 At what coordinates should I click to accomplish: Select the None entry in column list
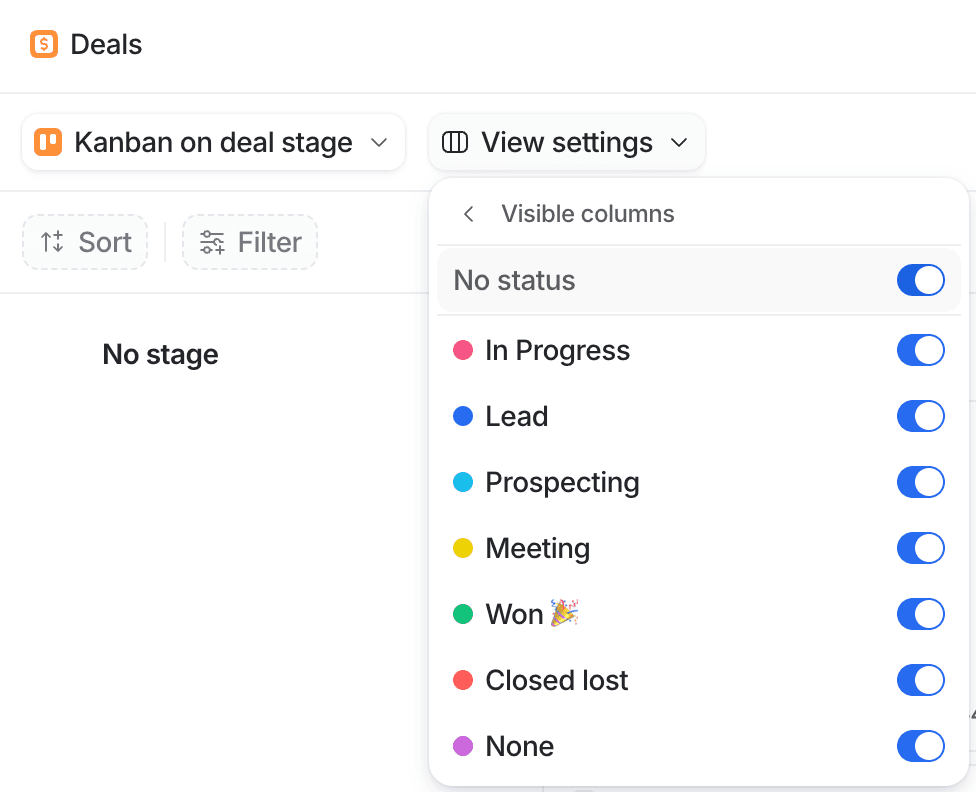(519, 747)
